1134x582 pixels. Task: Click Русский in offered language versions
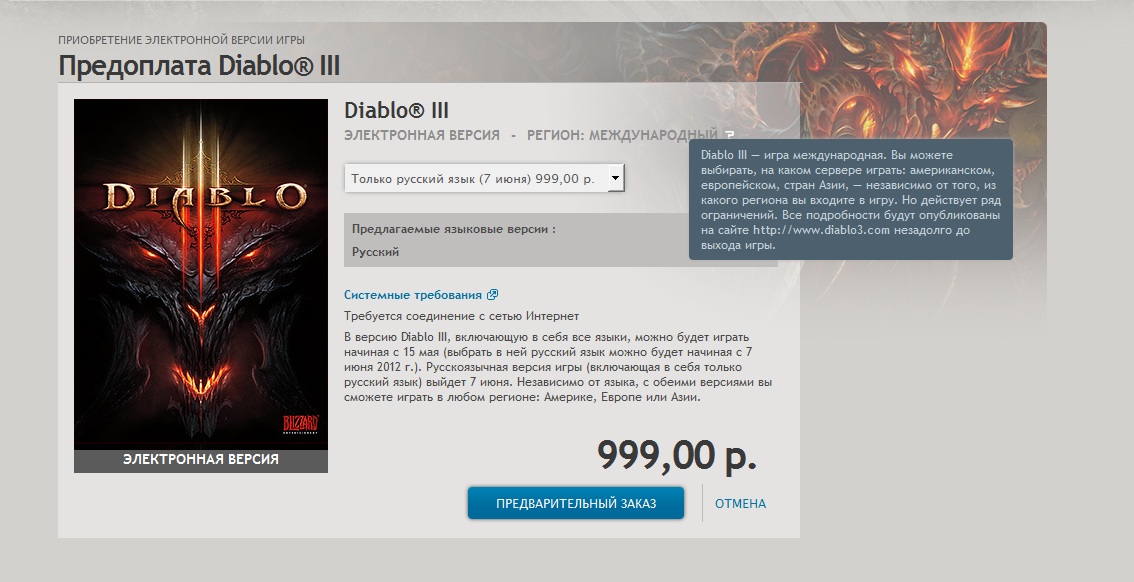tap(375, 252)
